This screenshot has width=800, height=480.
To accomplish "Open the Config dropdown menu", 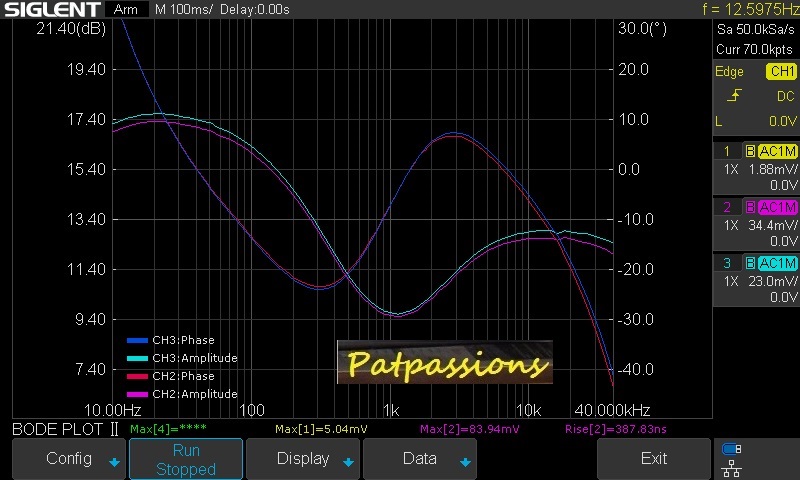I will (69, 459).
